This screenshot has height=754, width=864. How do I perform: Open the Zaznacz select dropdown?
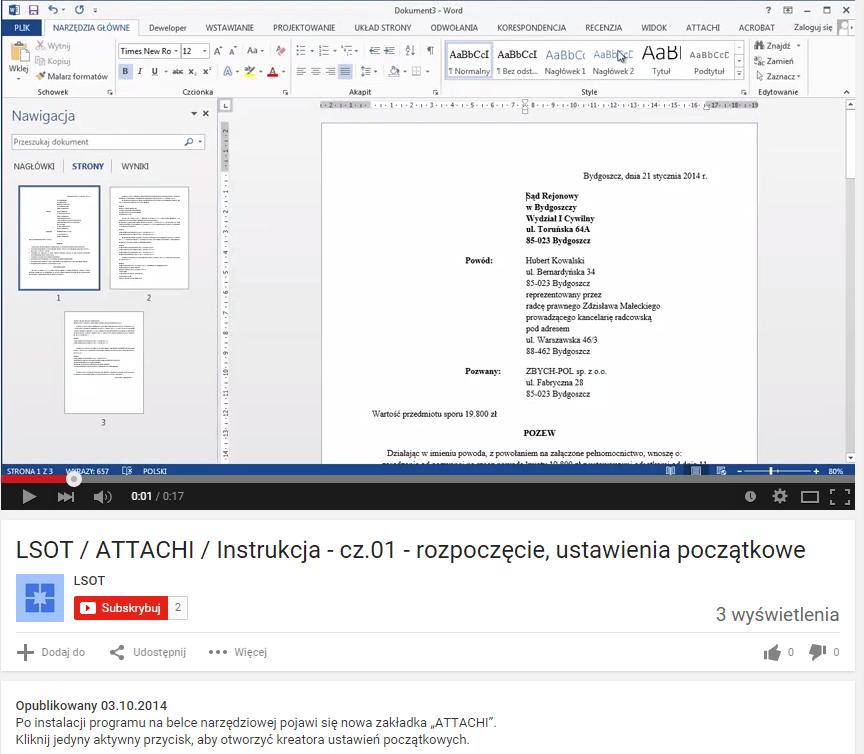coord(778,77)
